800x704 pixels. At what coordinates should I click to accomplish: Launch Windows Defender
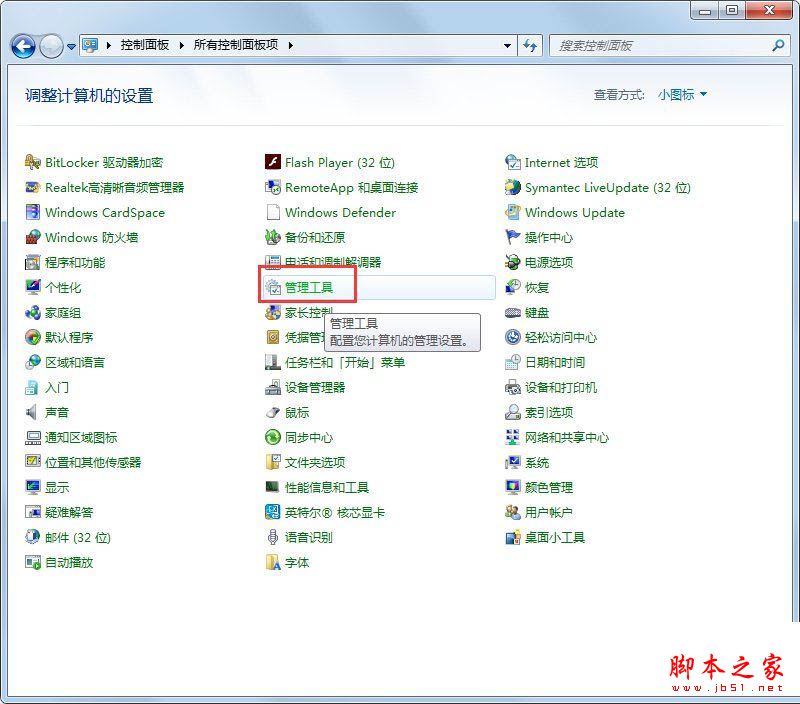(x=340, y=212)
